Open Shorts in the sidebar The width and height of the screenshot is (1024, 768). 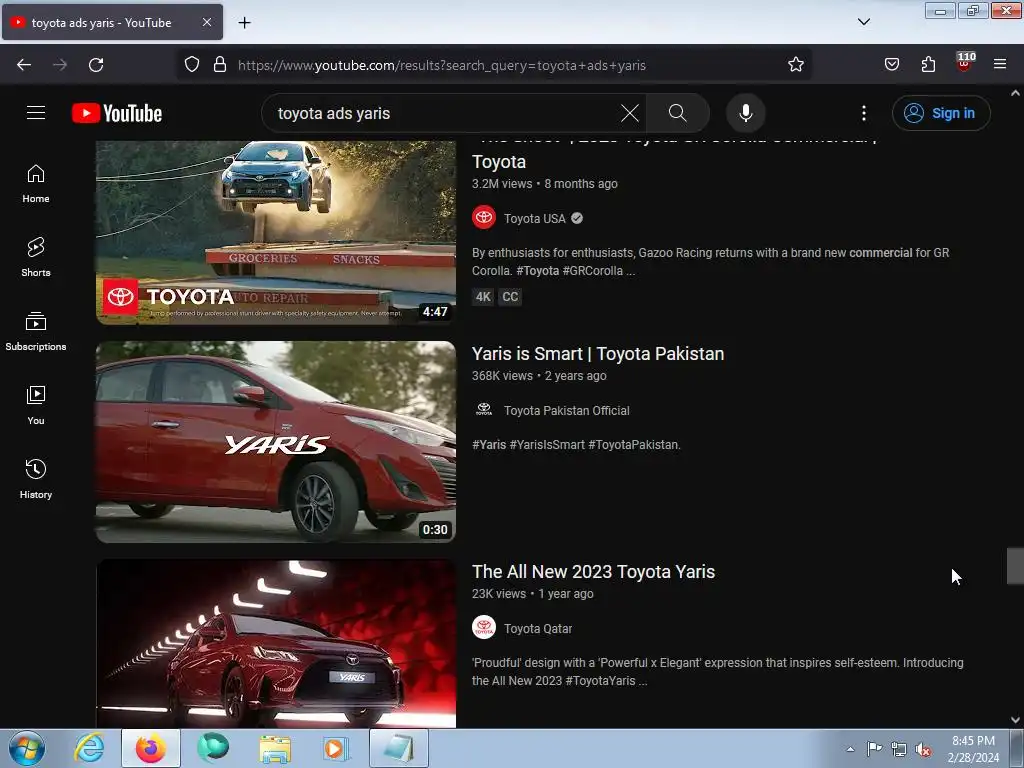(x=36, y=257)
